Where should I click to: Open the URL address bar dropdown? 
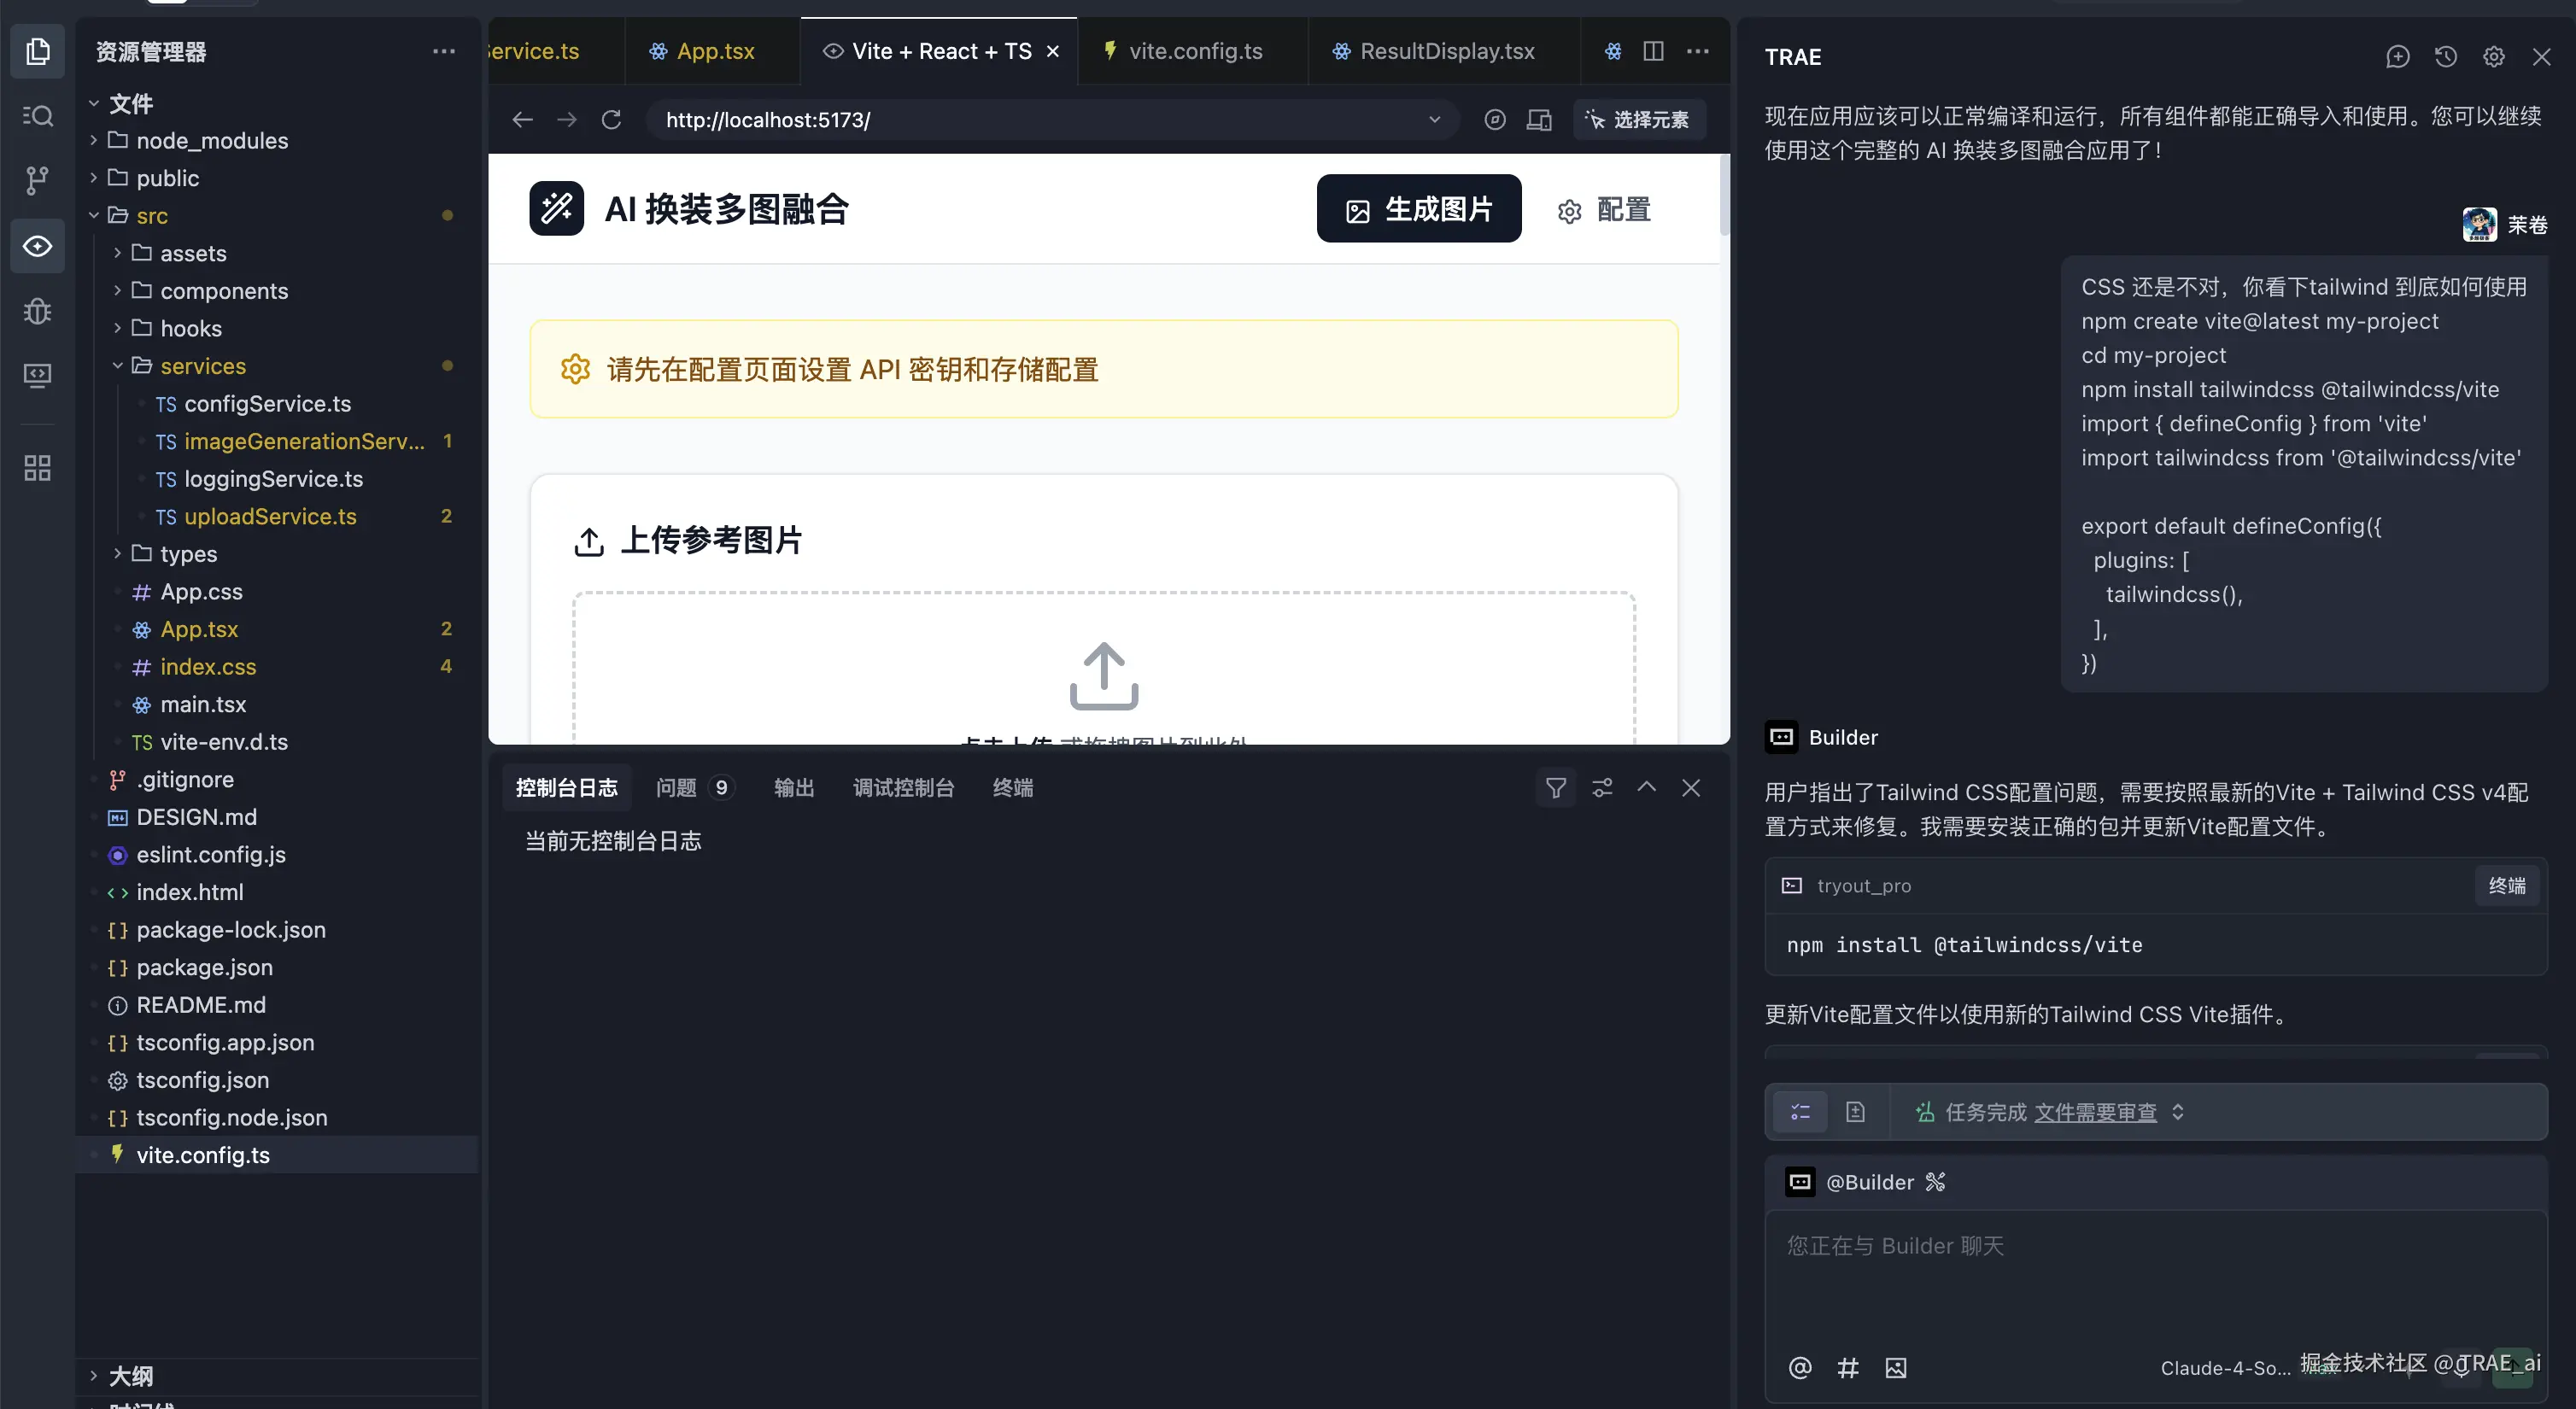tap(1434, 120)
